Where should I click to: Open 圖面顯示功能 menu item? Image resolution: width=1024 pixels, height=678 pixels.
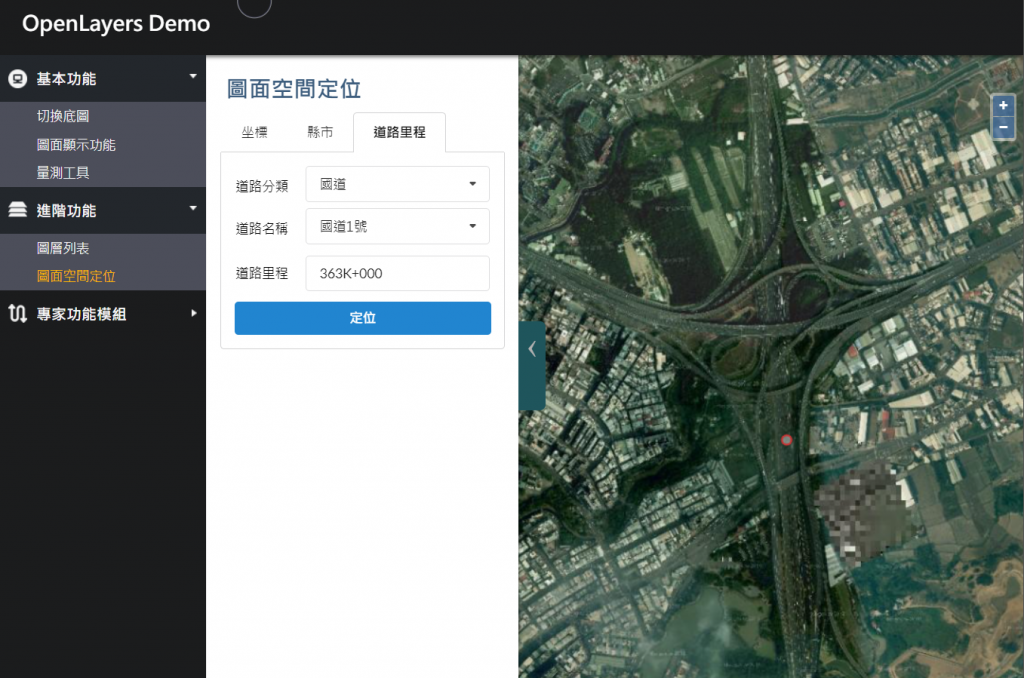click(x=76, y=145)
